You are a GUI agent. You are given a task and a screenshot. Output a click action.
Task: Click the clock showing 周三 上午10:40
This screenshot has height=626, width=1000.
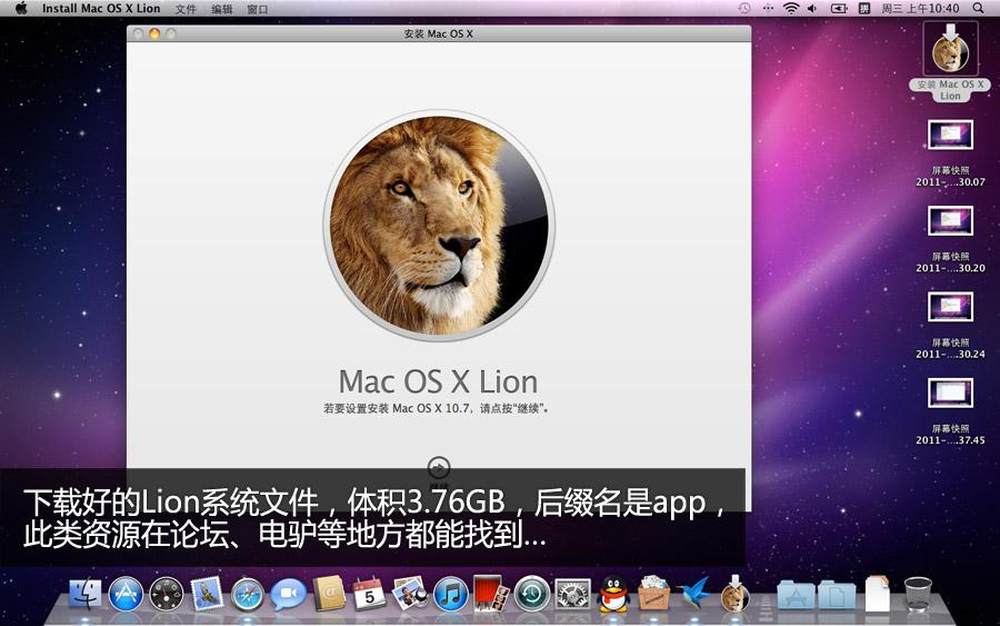point(920,8)
